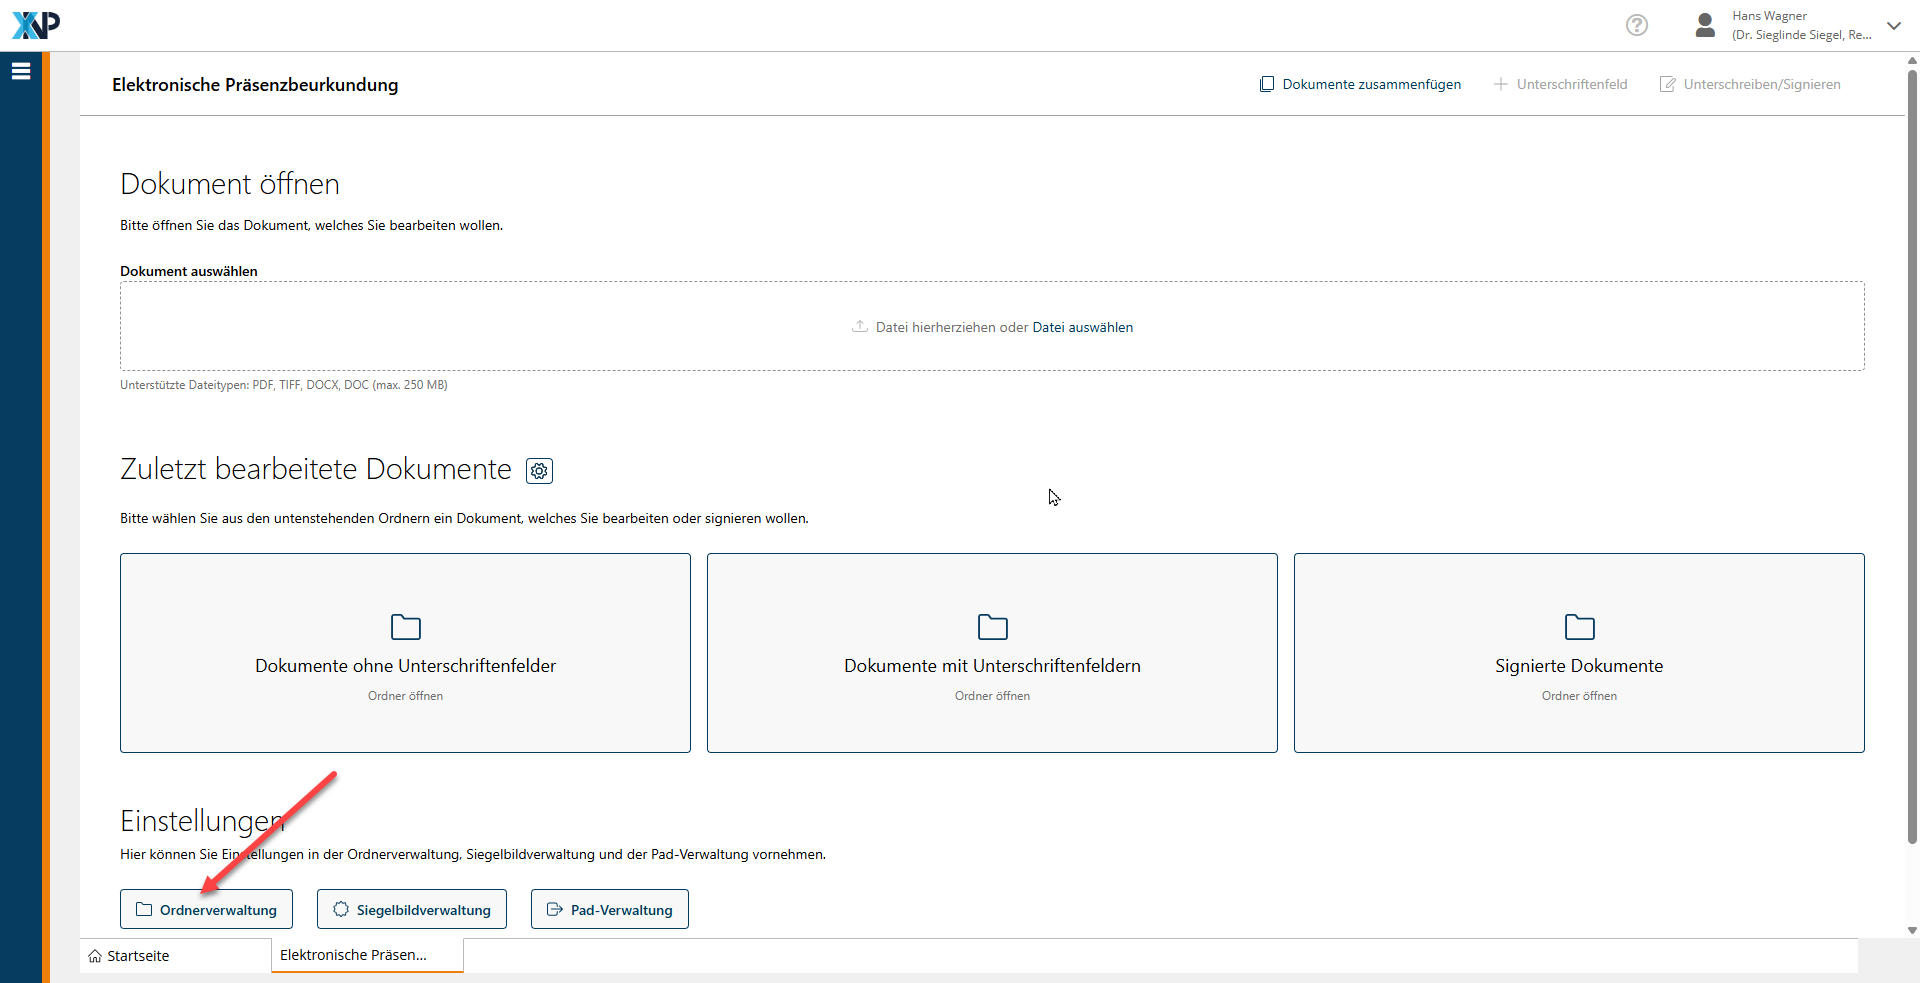The height and width of the screenshot is (983, 1920).
Task: Click Unterschreiben/Signieren toolbar option
Action: [1750, 84]
